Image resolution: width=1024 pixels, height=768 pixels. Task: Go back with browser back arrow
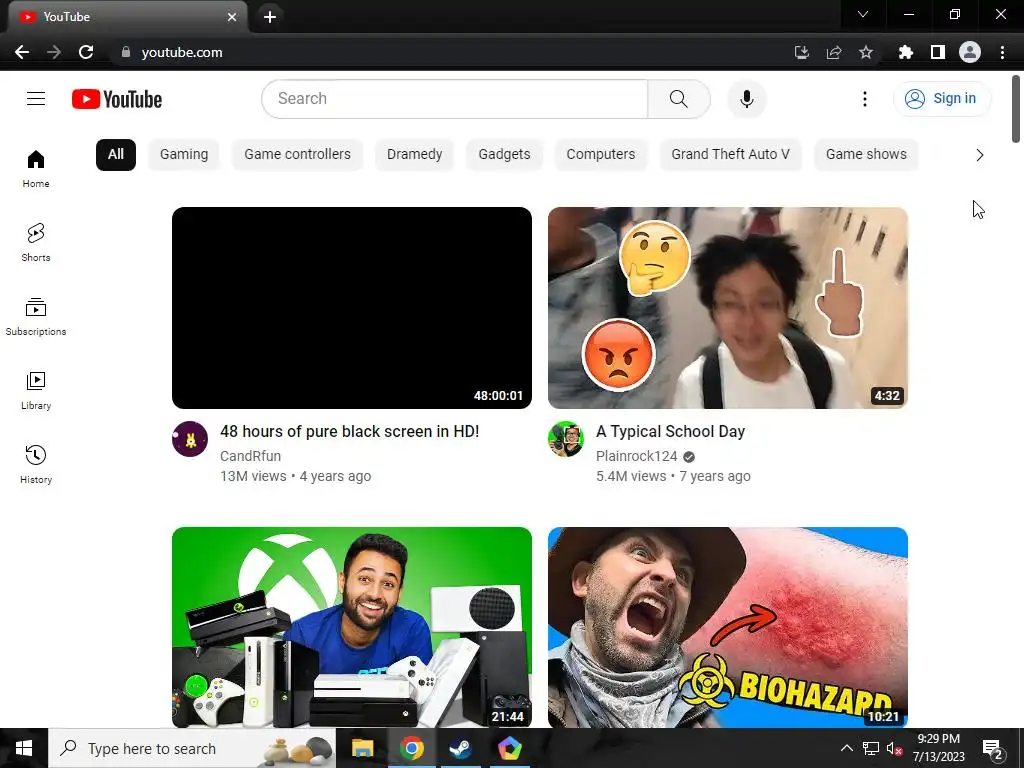pos(22,52)
